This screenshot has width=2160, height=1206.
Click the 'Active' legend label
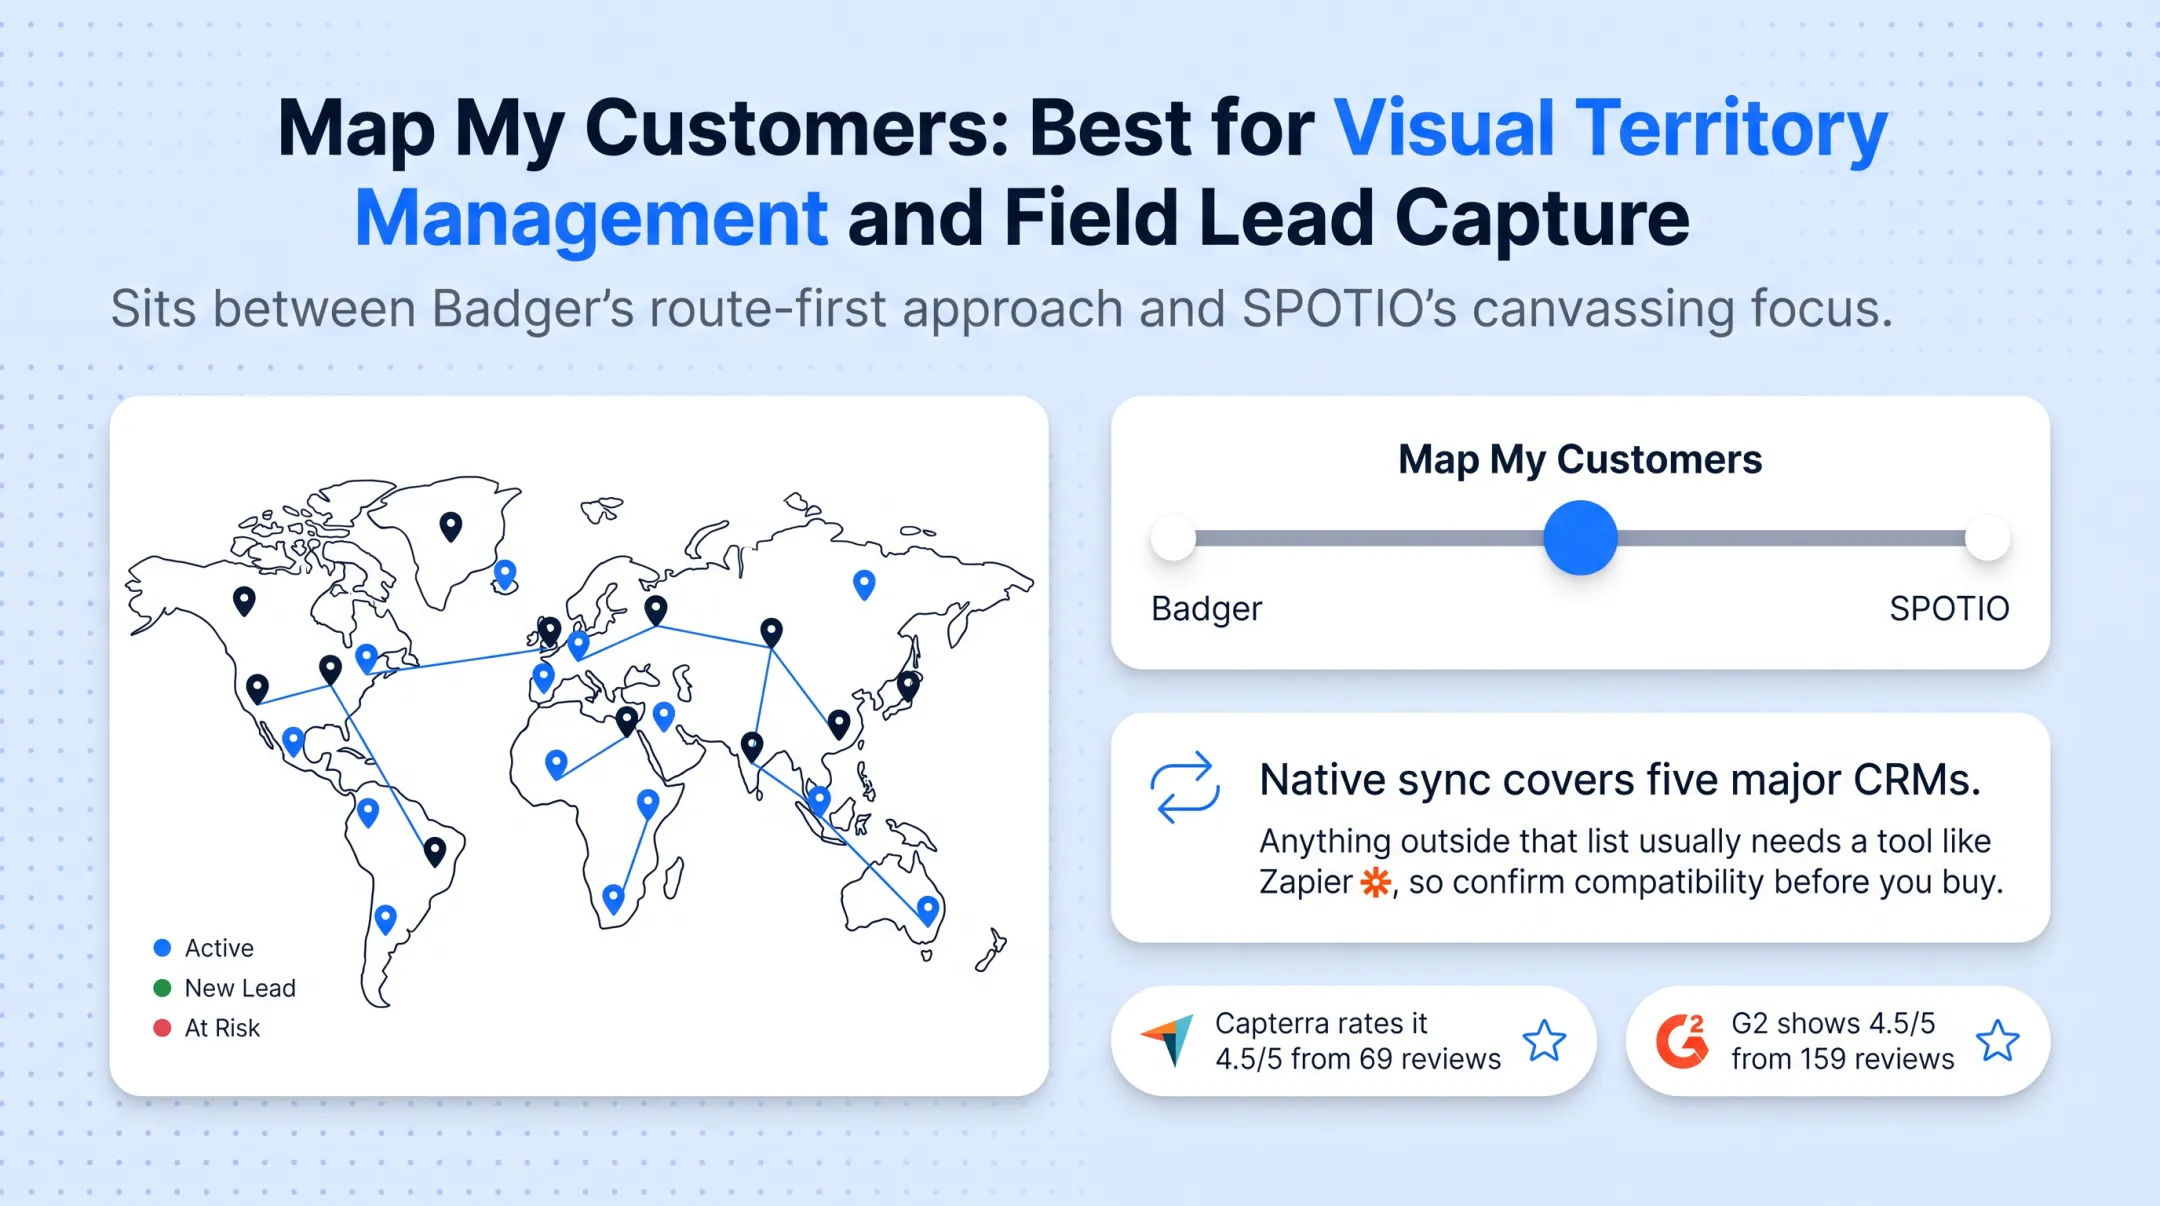pos(219,948)
